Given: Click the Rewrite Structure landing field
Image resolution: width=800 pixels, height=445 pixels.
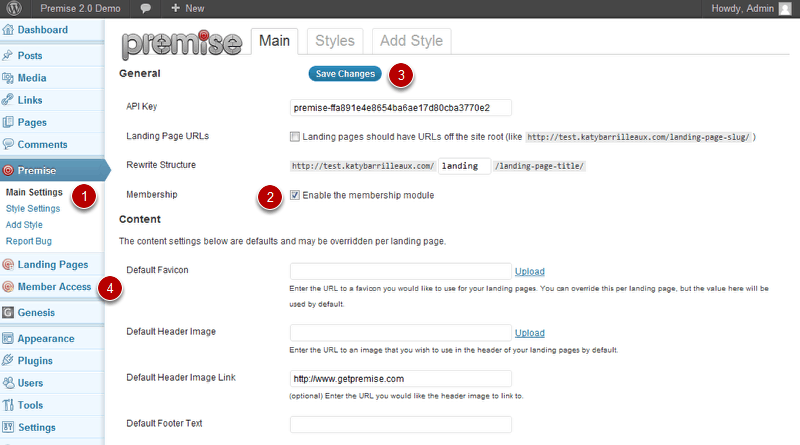Looking at the screenshot, I should click(464, 166).
